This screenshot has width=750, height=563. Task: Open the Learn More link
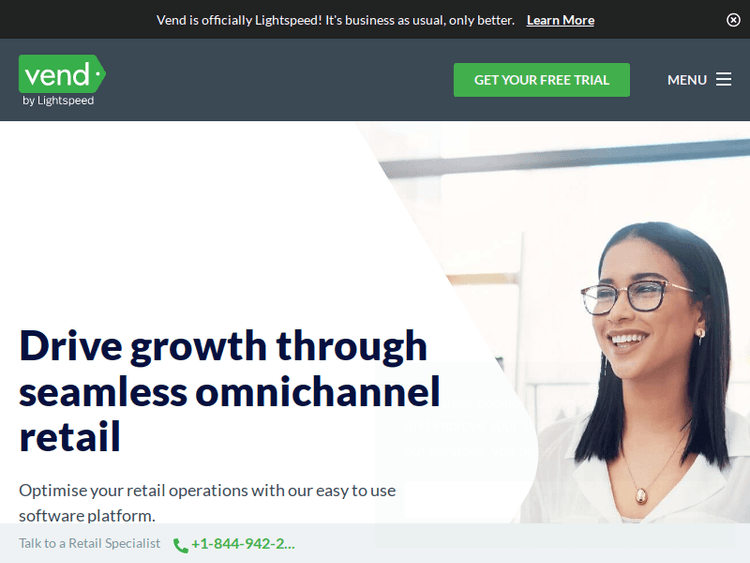coord(560,20)
